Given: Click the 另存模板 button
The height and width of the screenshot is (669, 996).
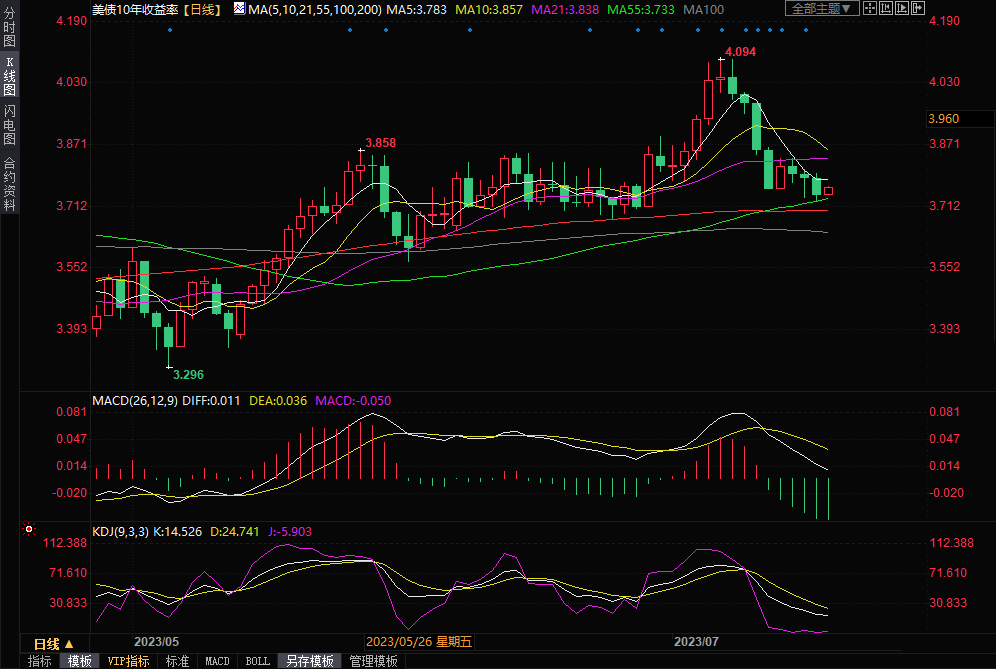Looking at the screenshot, I should click(x=309, y=661).
